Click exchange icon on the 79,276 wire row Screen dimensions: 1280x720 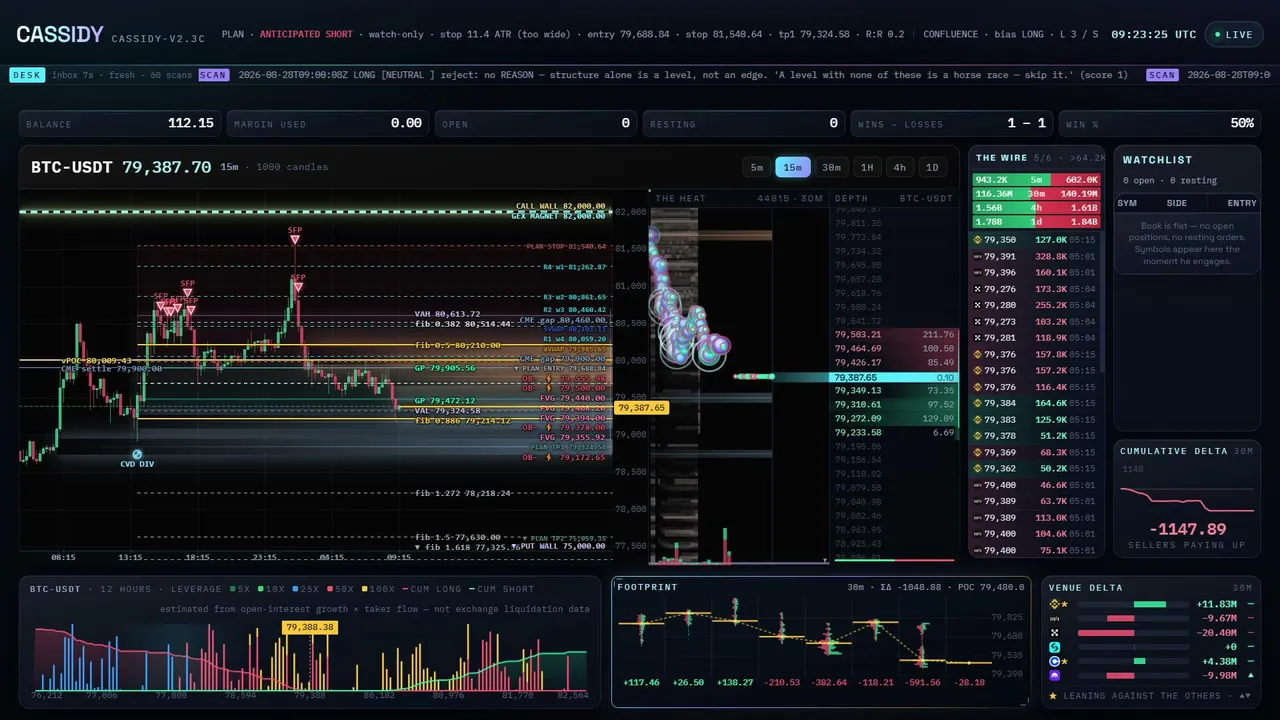[x=978, y=289]
